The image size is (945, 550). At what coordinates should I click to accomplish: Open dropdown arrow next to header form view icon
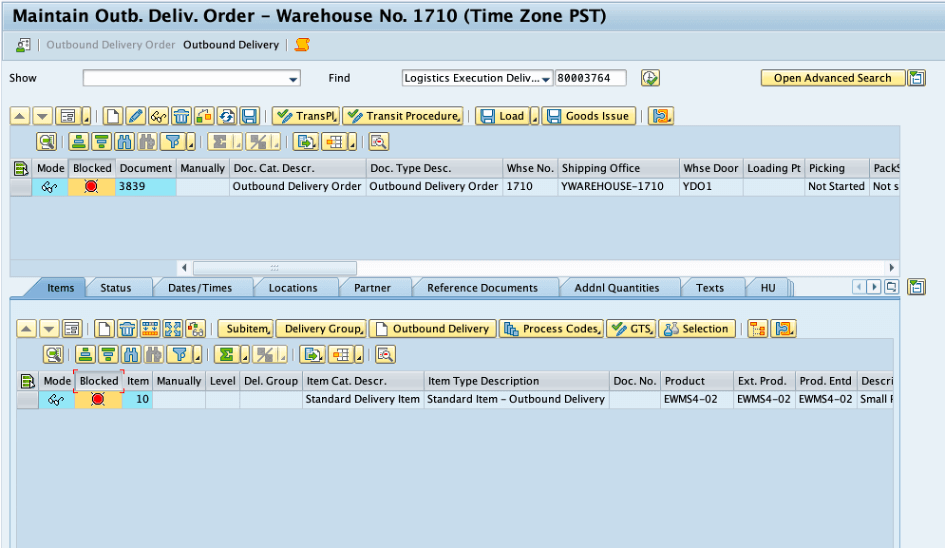coord(86,116)
